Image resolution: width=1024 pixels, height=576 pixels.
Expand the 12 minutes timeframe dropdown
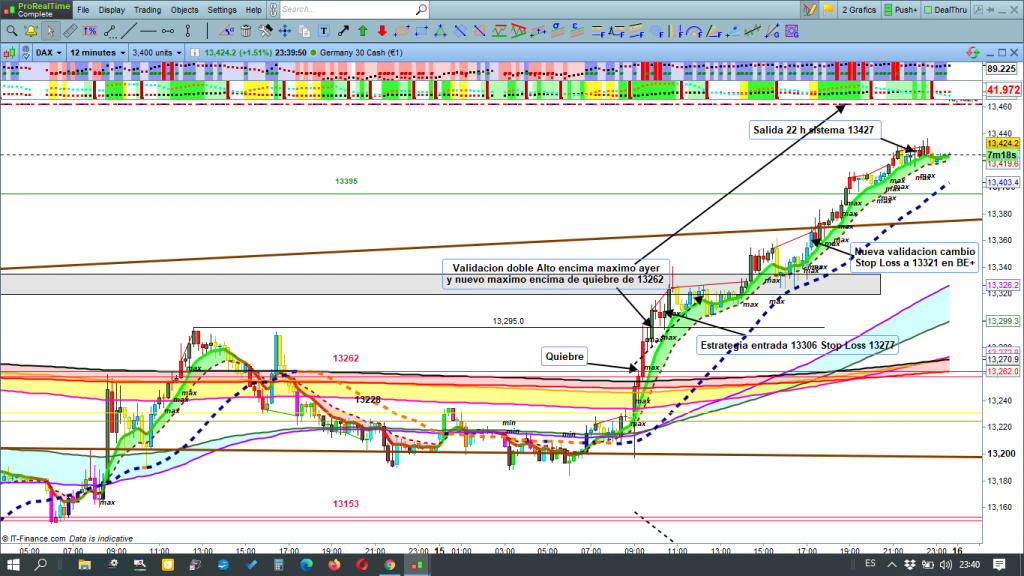[x=96, y=51]
